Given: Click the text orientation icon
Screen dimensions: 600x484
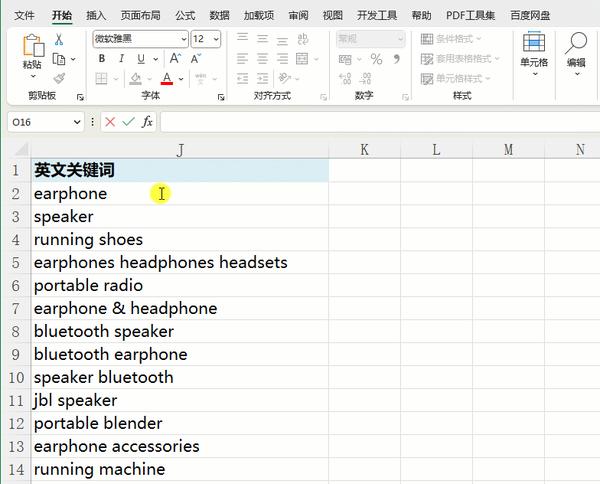Looking at the screenshot, I should [x=284, y=78].
